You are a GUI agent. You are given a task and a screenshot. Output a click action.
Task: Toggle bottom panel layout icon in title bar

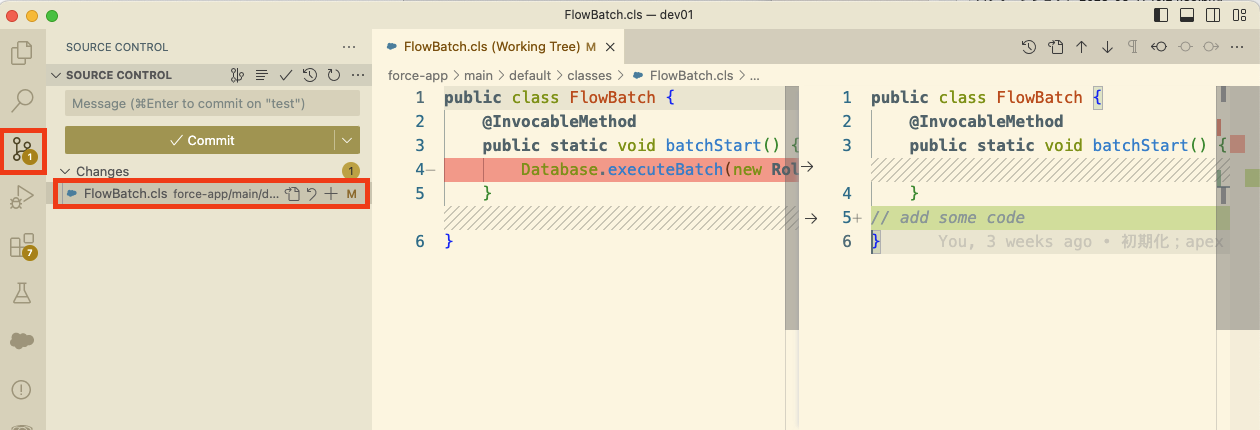pyautogui.click(x=1188, y=15)
